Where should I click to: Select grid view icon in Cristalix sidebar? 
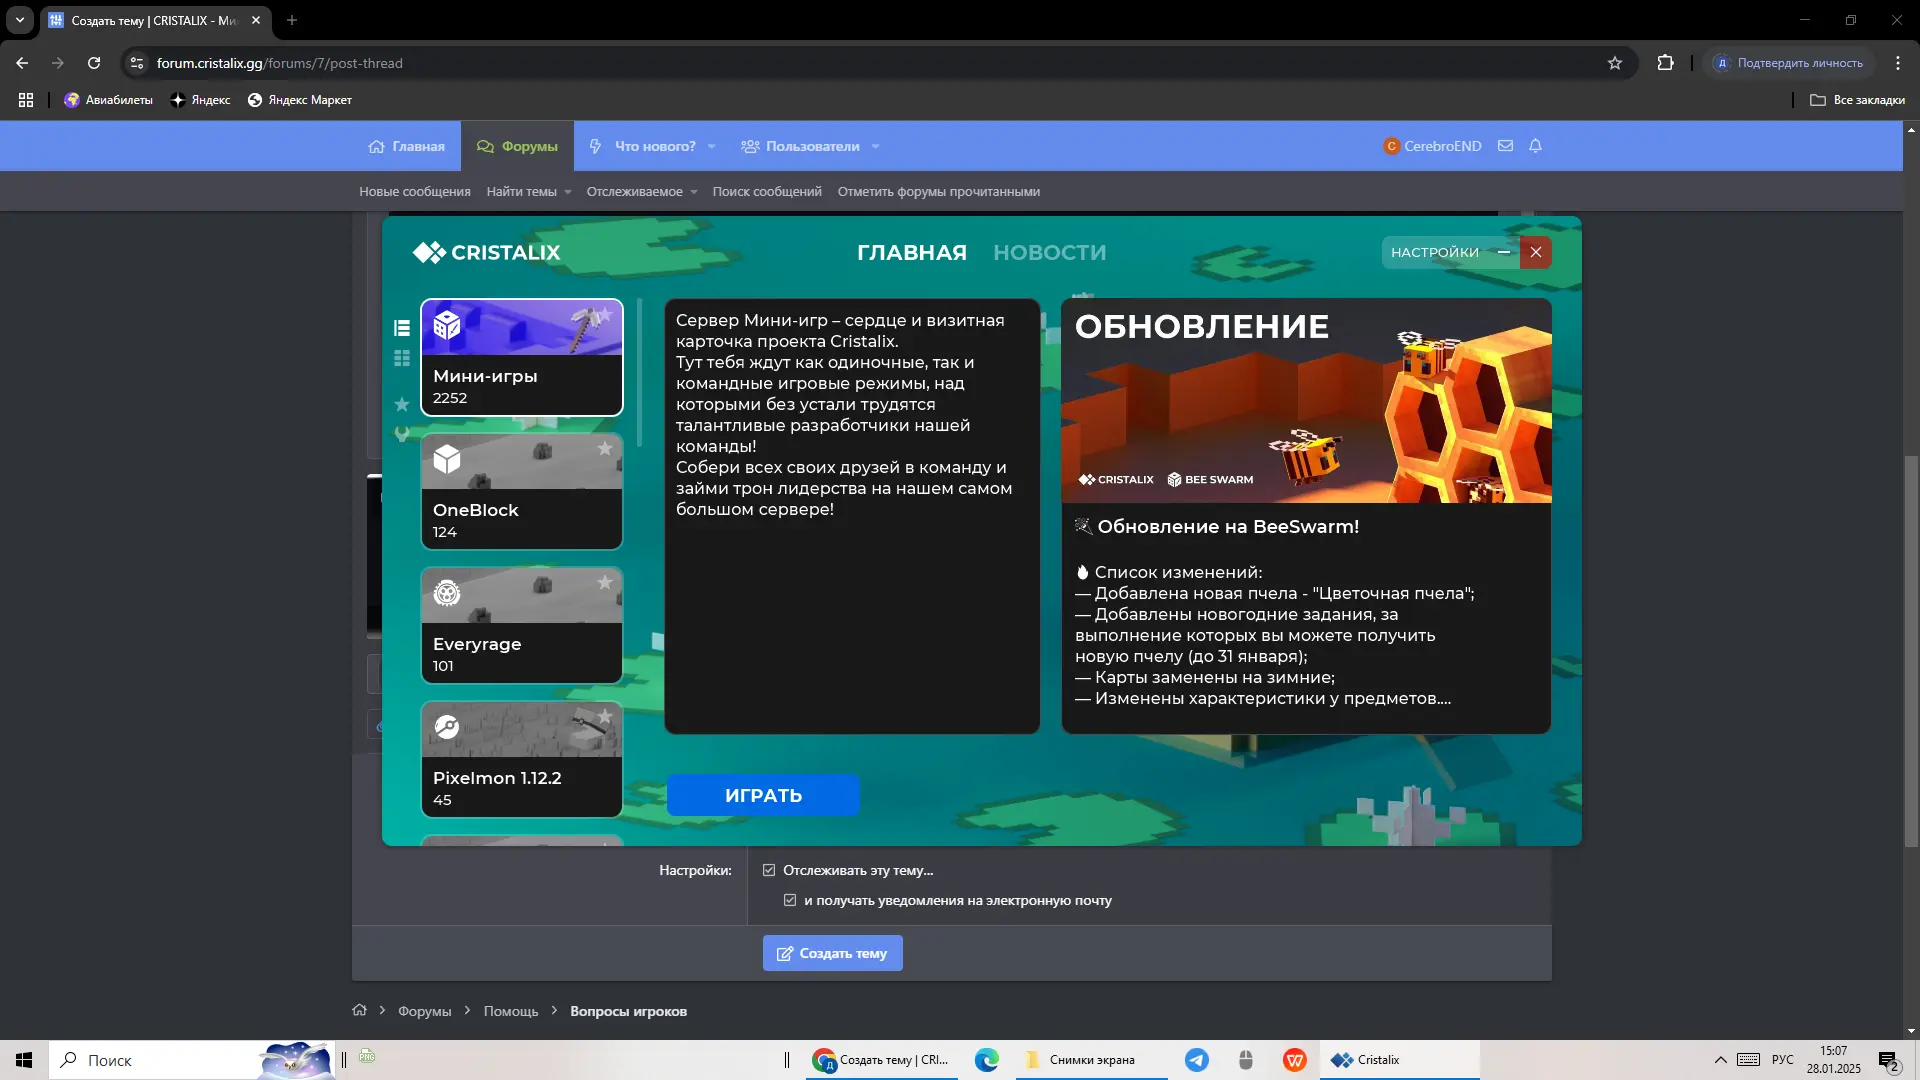point(402,358)
